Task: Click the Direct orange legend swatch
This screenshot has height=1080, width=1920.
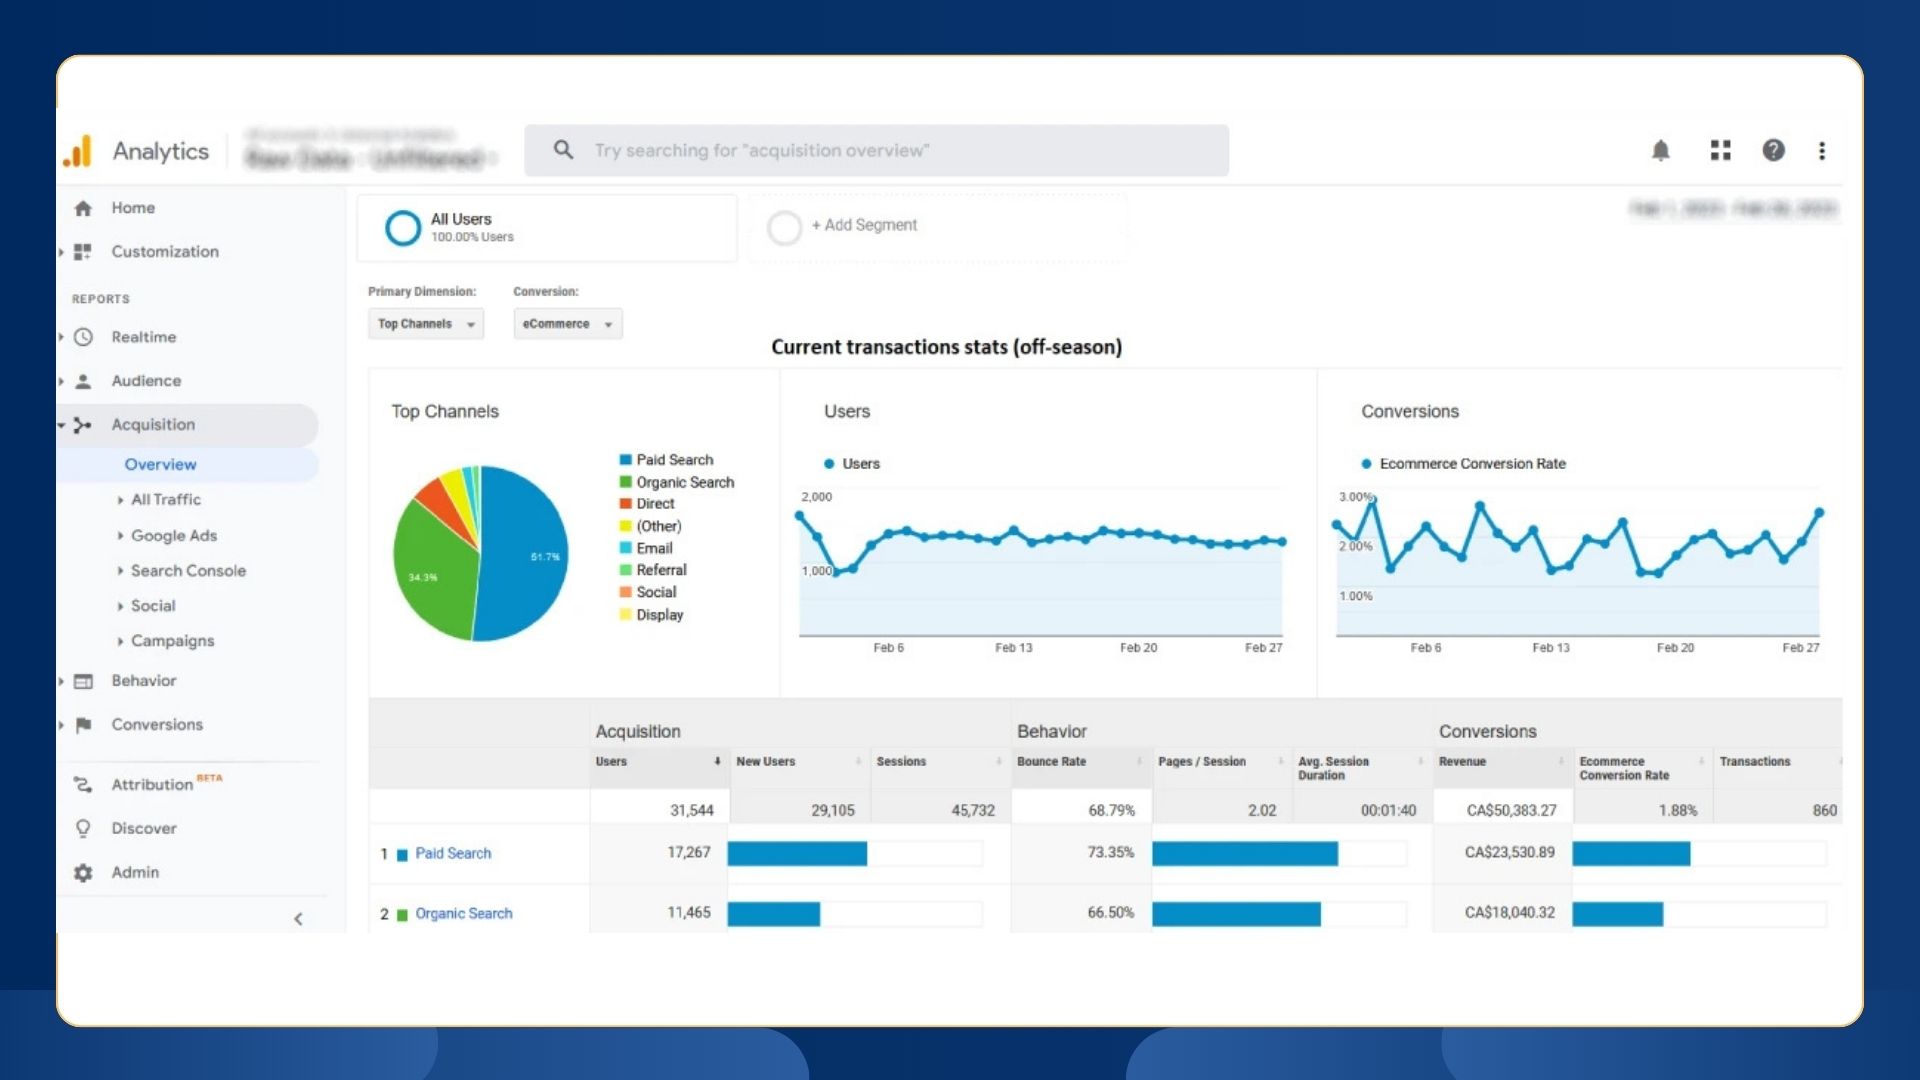Action: pos(625,504)
